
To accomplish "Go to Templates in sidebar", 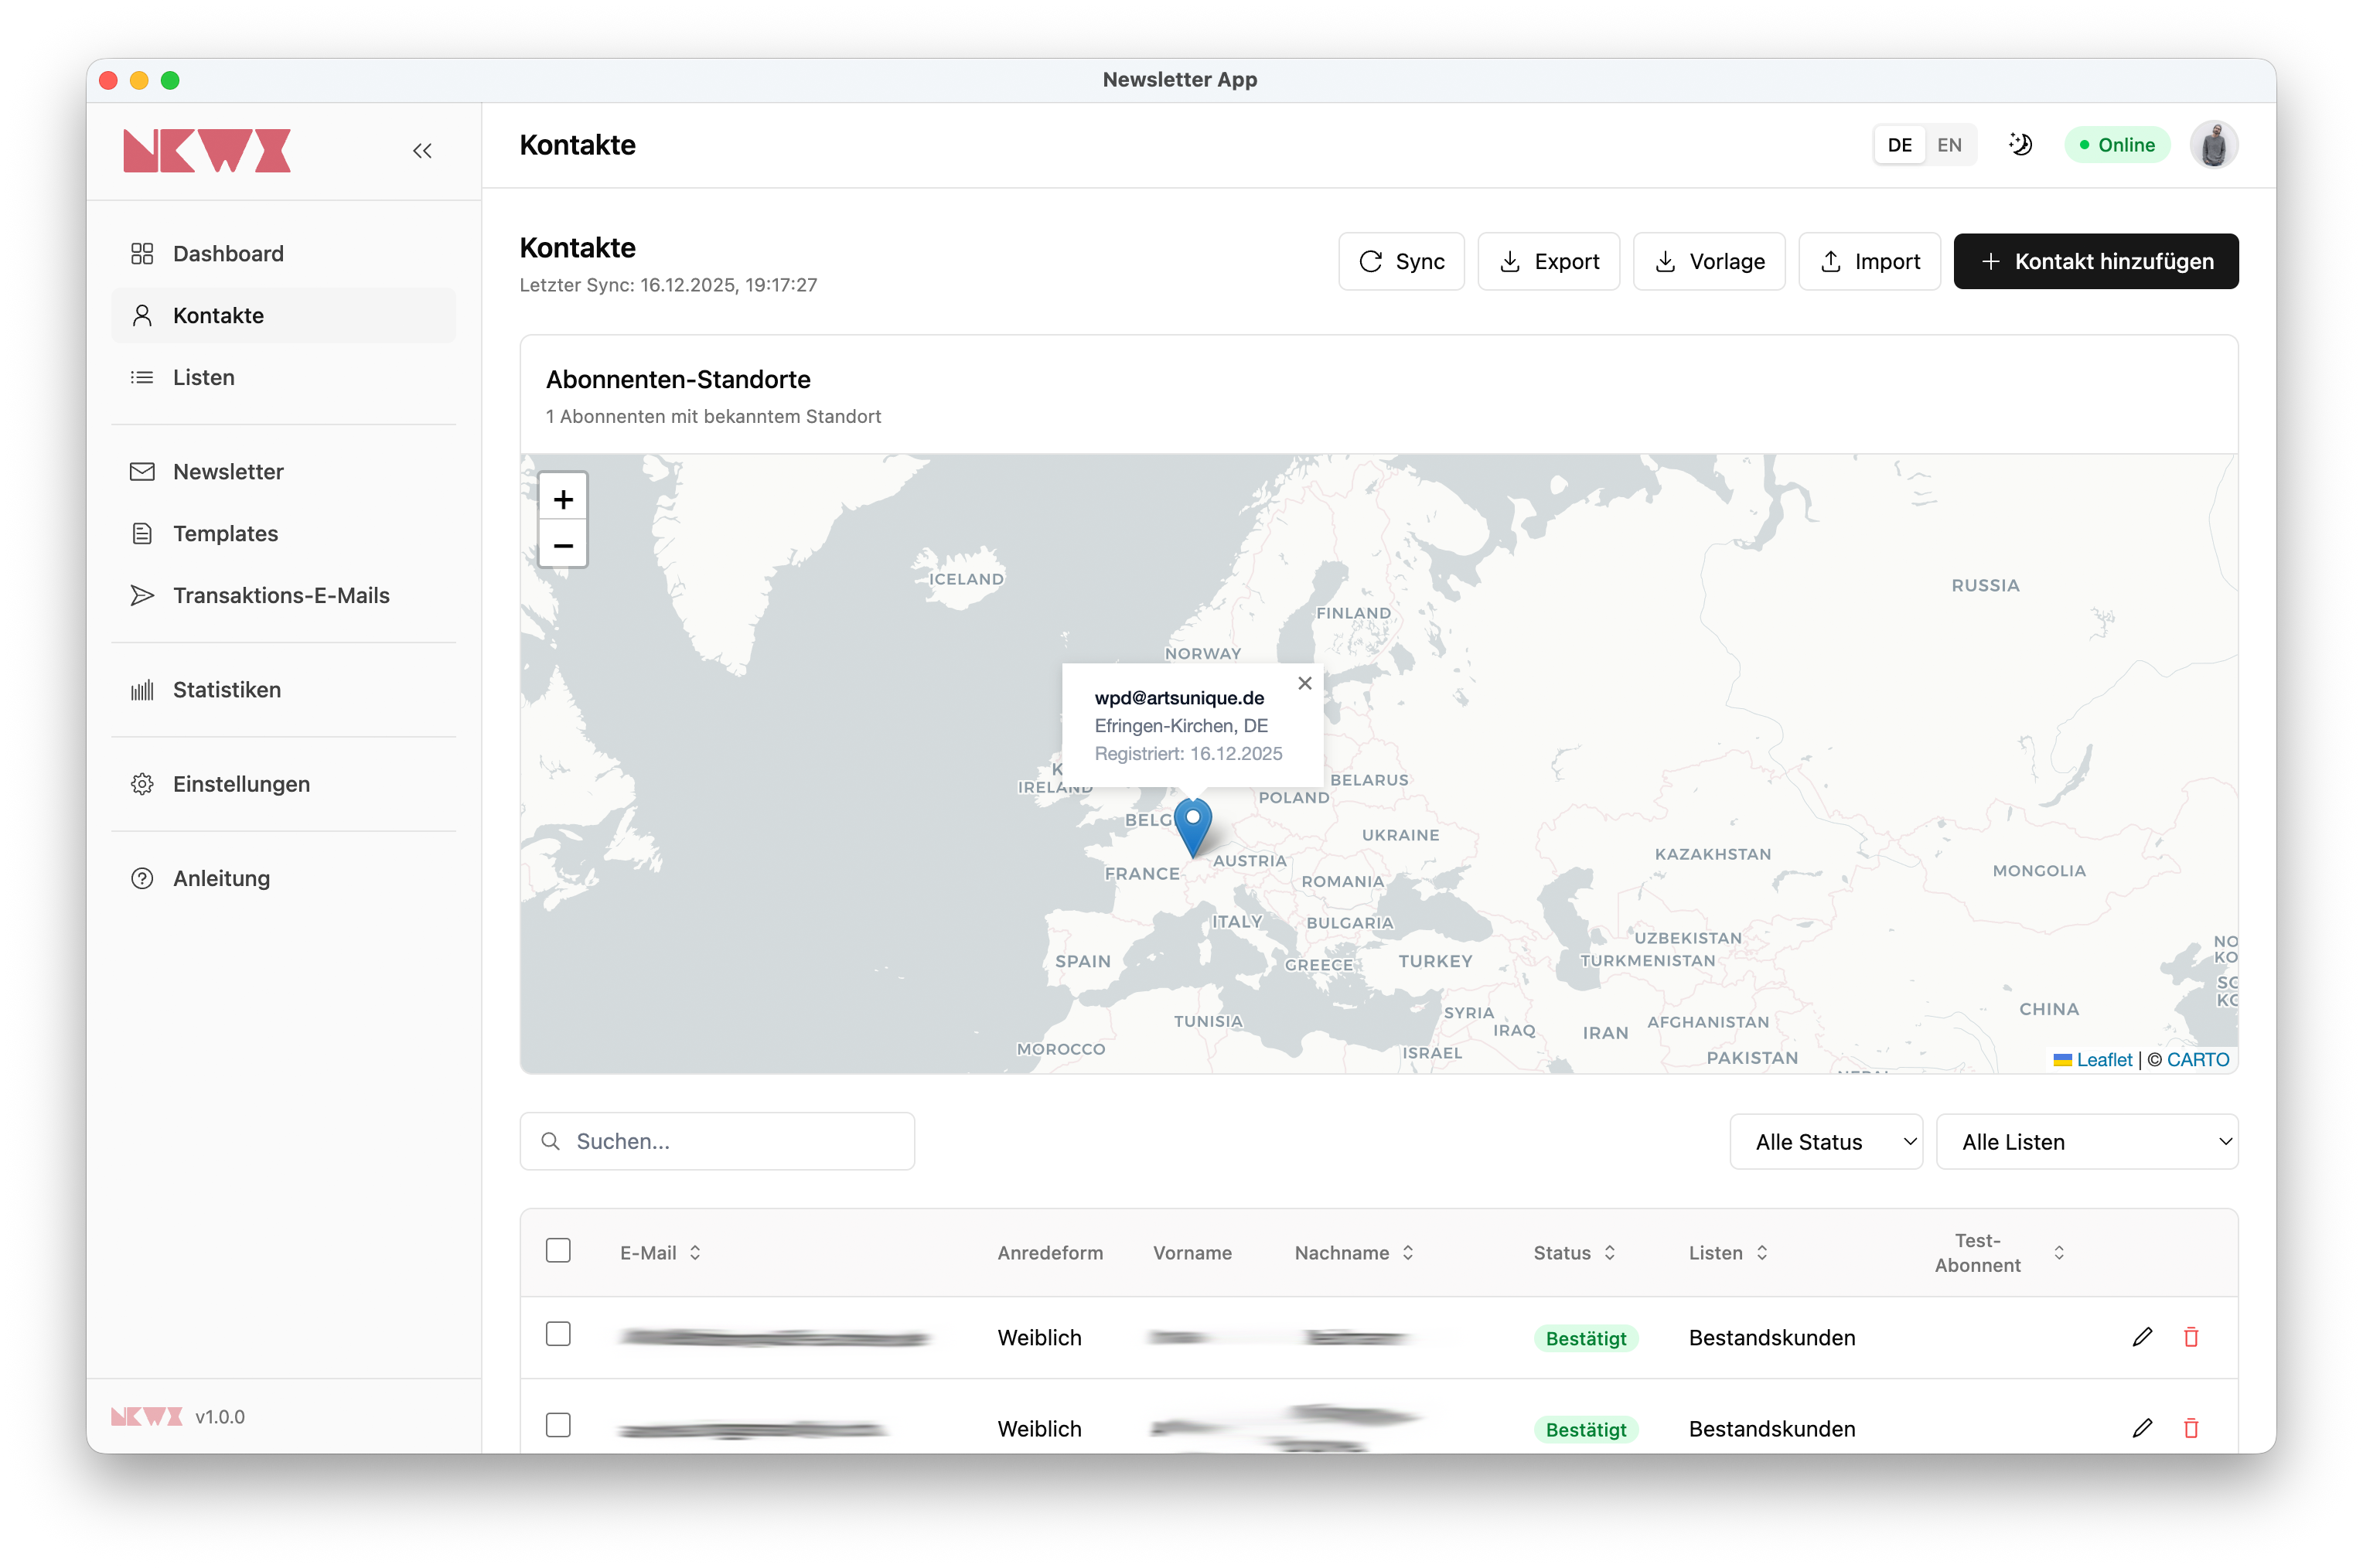I will point(225,533).
